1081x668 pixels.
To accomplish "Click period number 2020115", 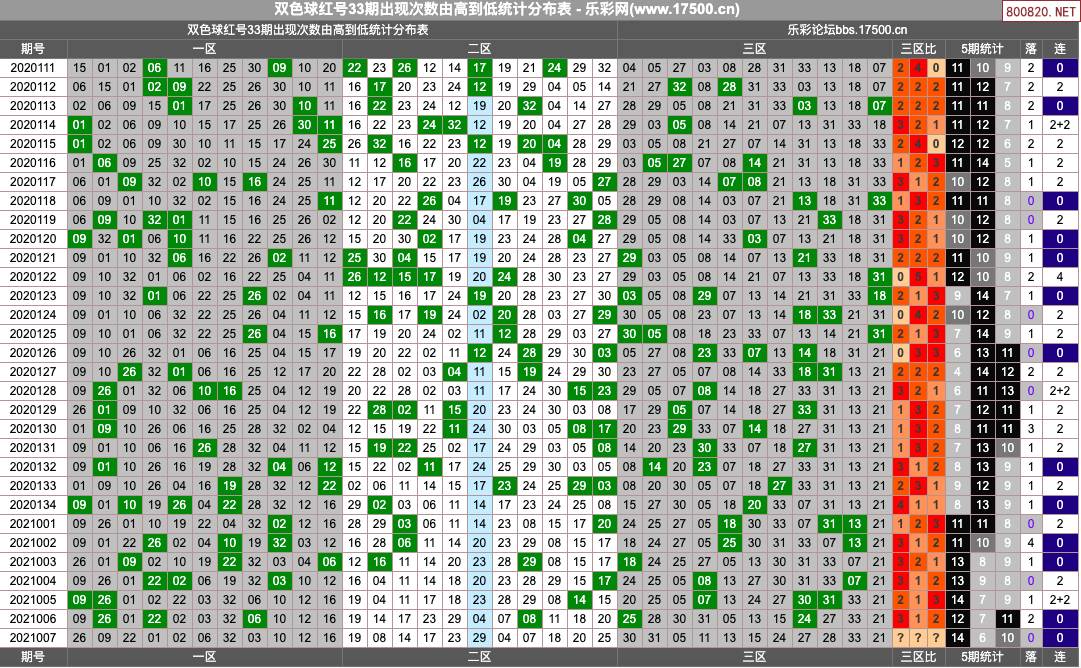I will (x=33, y=144).
